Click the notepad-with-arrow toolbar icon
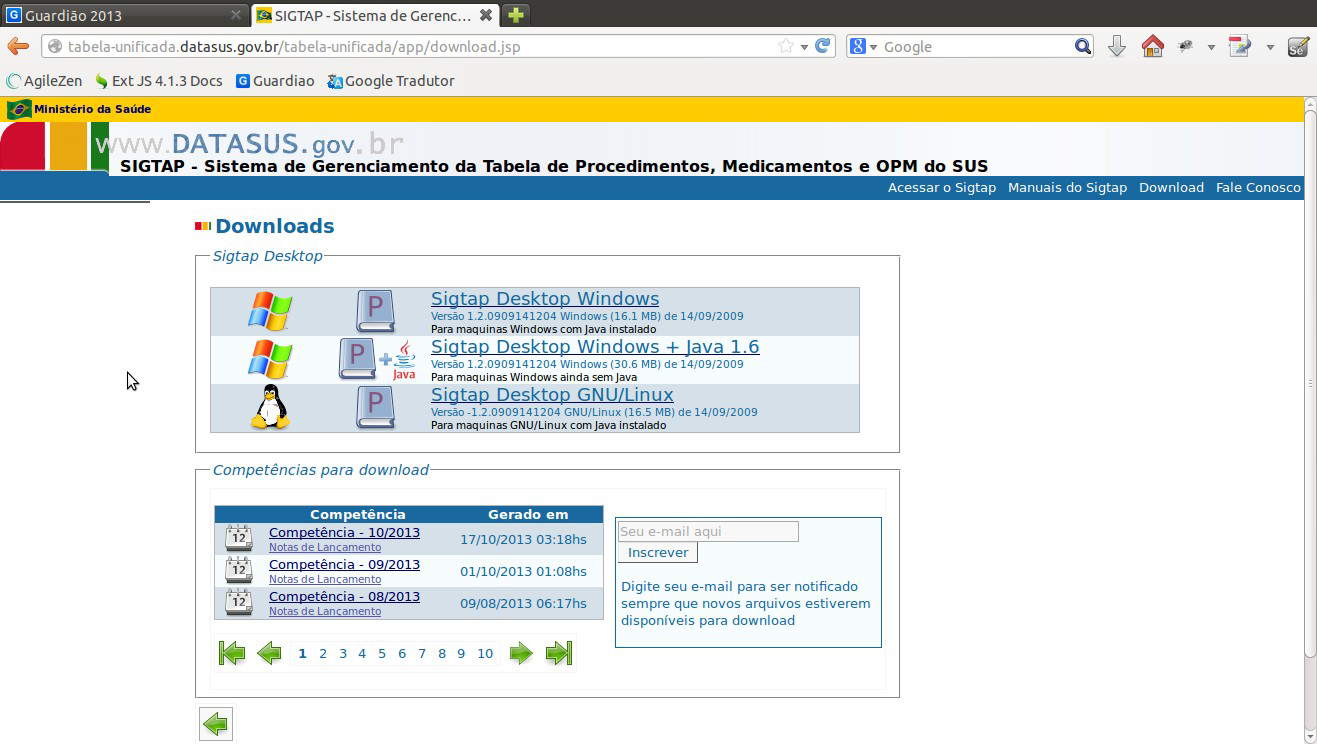 (1240, 46)
